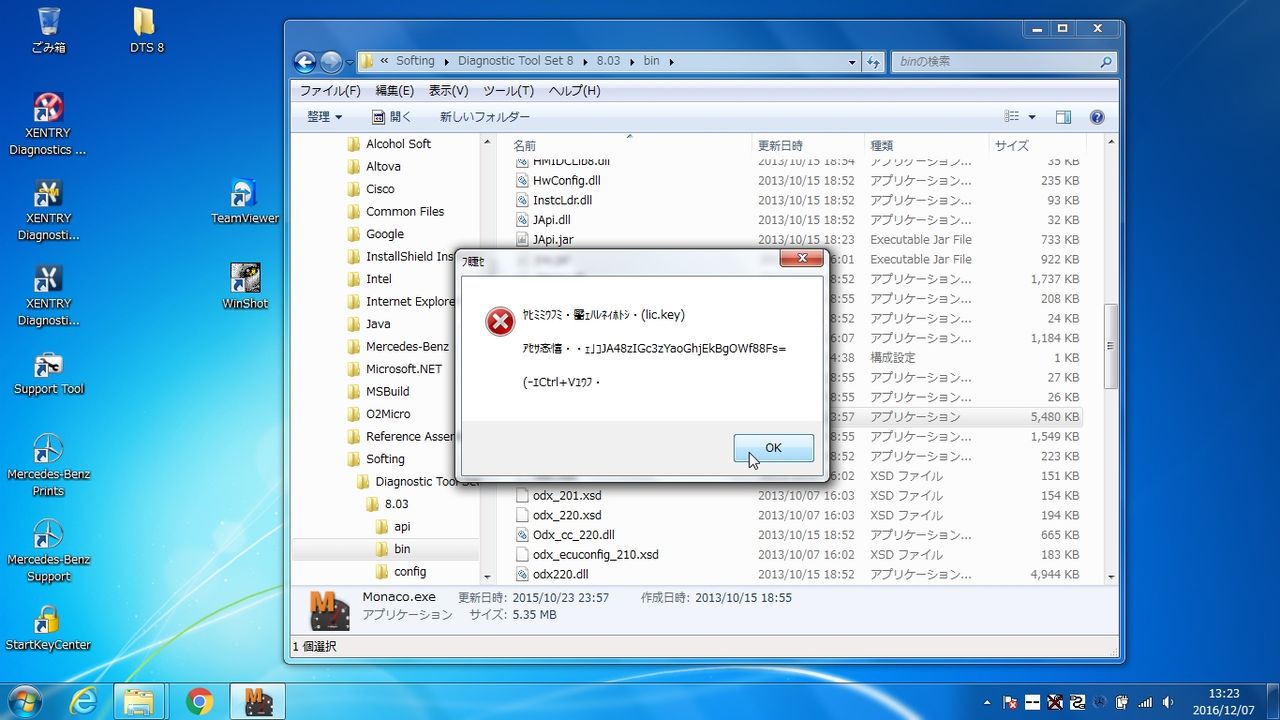The image size is (1280, 720).
Task: Click the HwConfig.dll file icon
Action: [x=522, y=181]
